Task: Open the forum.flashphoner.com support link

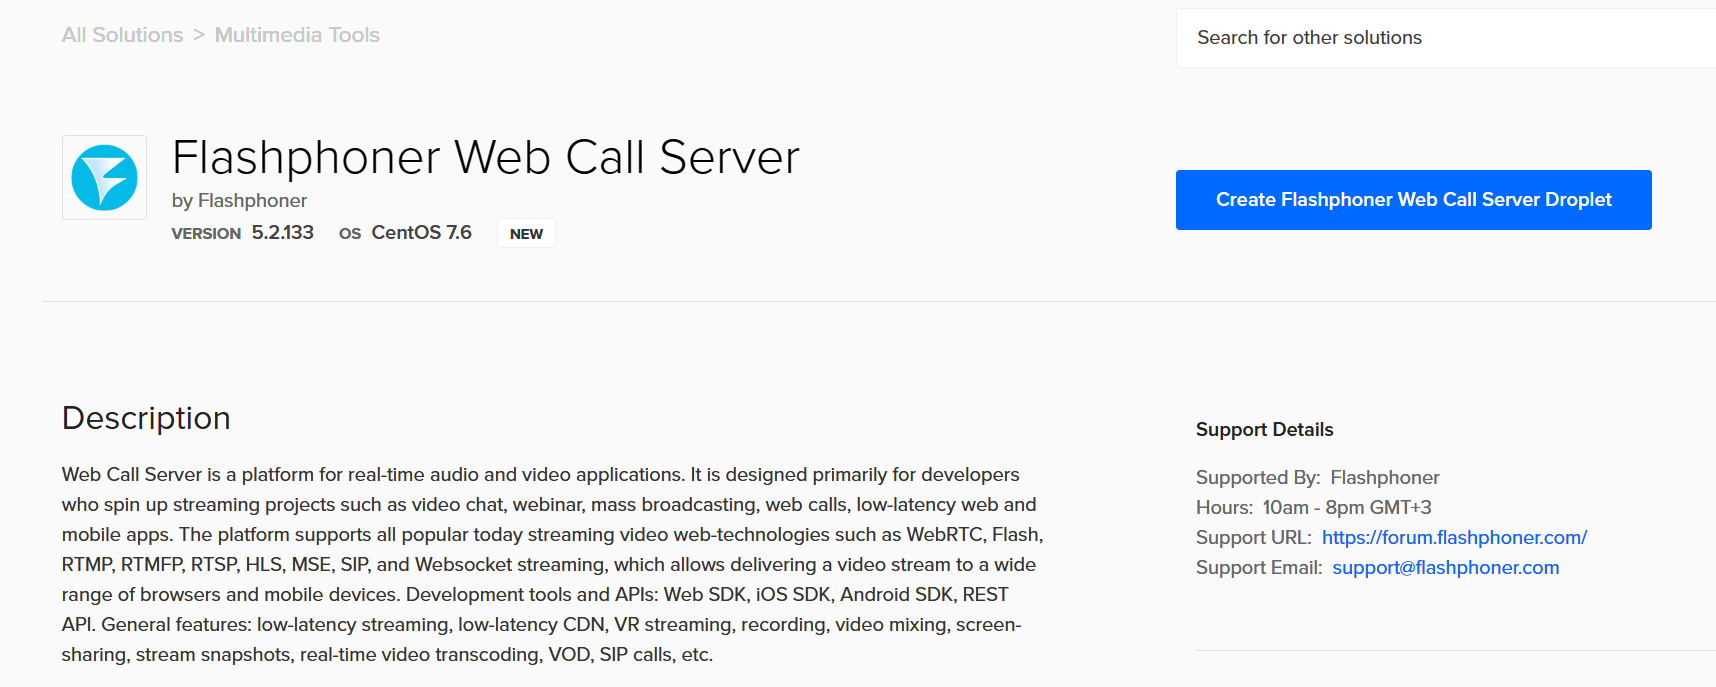Action: pos(1454,538)
